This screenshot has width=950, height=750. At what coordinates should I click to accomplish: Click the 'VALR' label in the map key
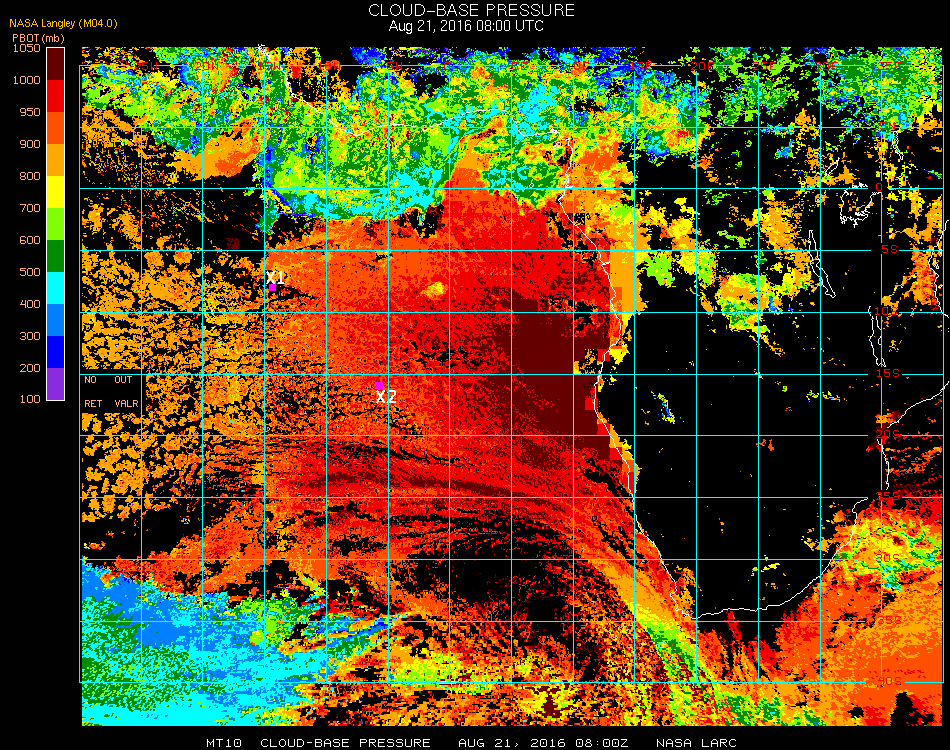126,403
